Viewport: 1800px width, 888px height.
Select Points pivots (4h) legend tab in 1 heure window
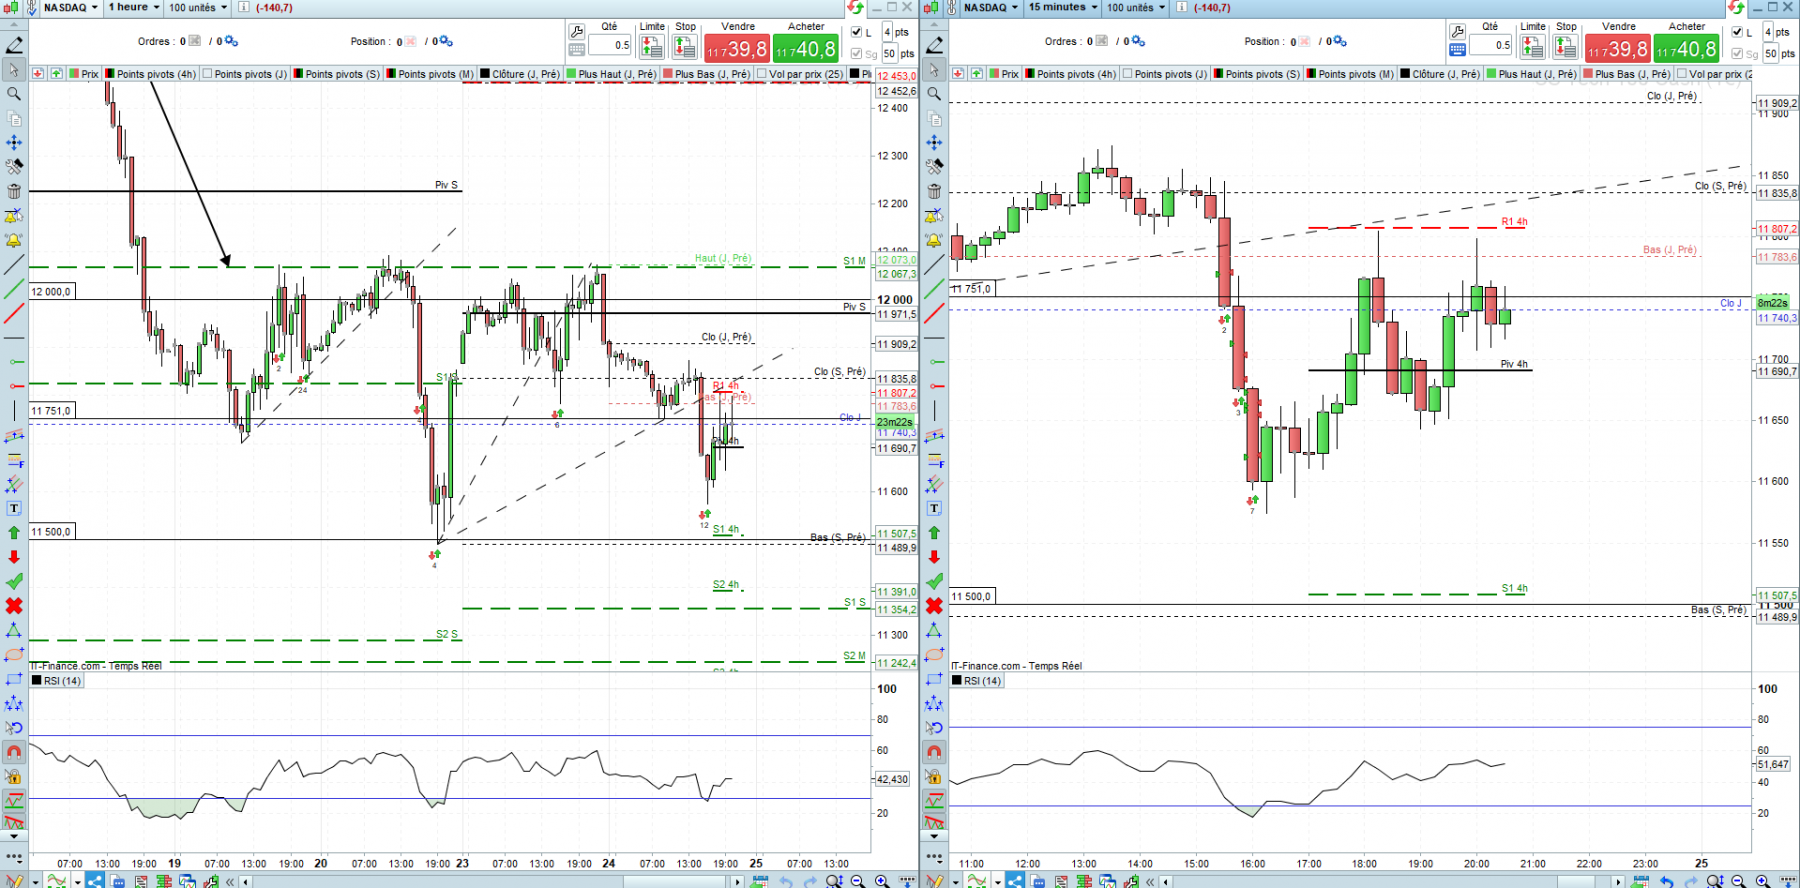tap(151, 74)
